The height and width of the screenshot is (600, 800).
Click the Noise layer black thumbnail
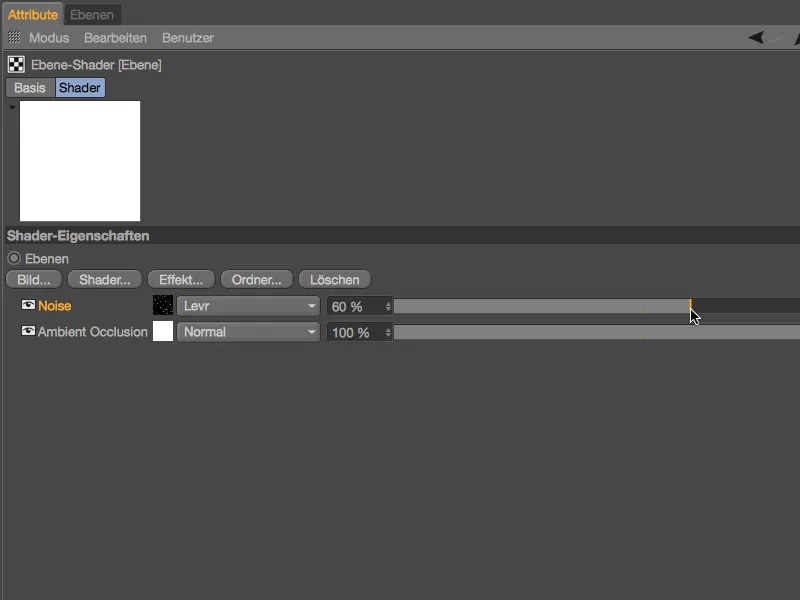tap(163, 305)
